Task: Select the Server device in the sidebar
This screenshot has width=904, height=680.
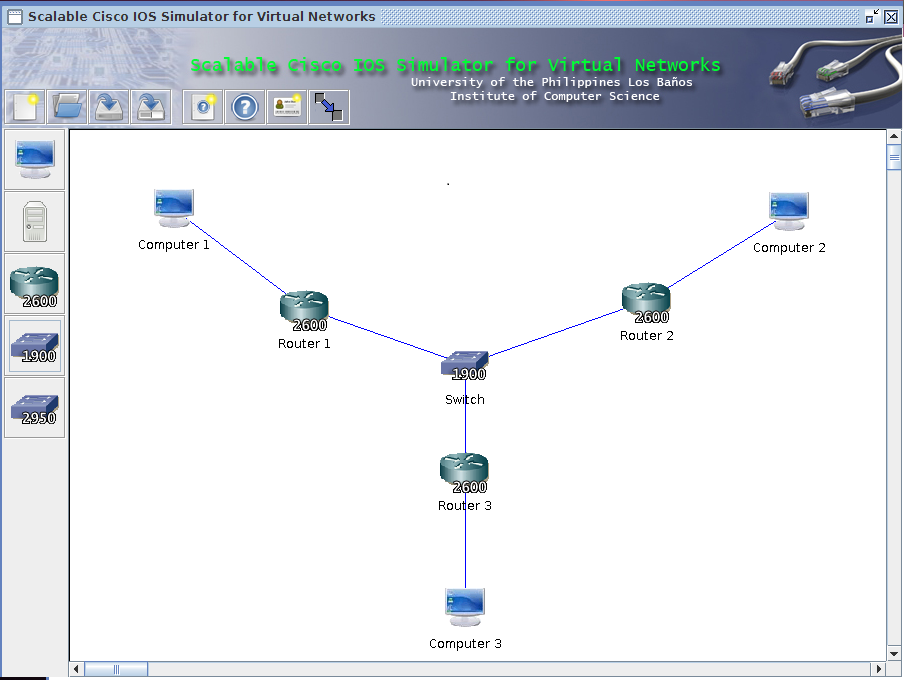Action: [x=34, y=220]
